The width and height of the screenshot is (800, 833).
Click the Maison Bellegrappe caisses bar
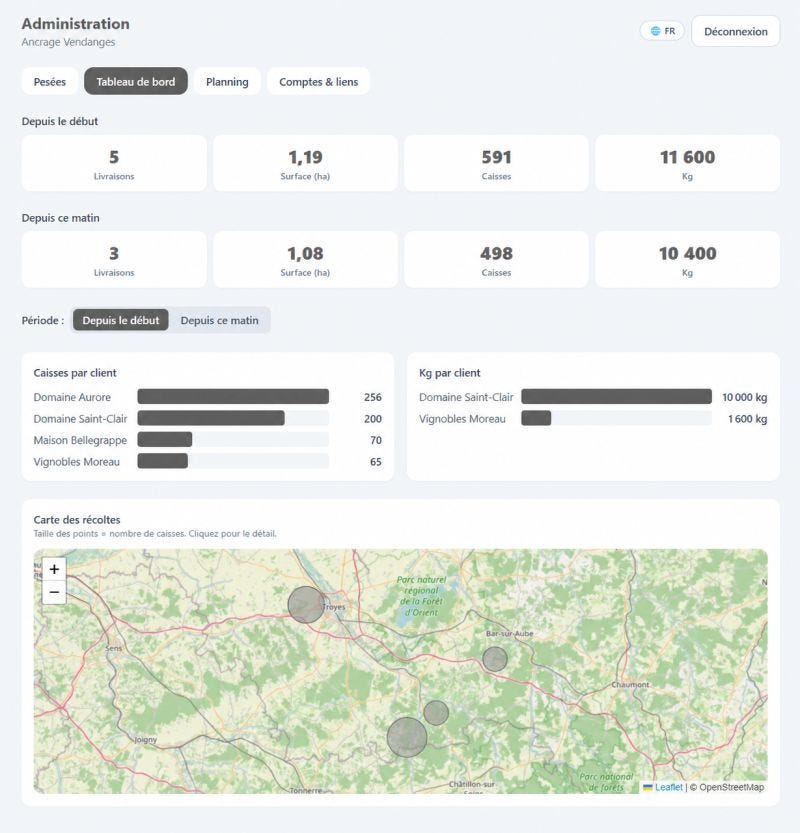coord(165,440)
